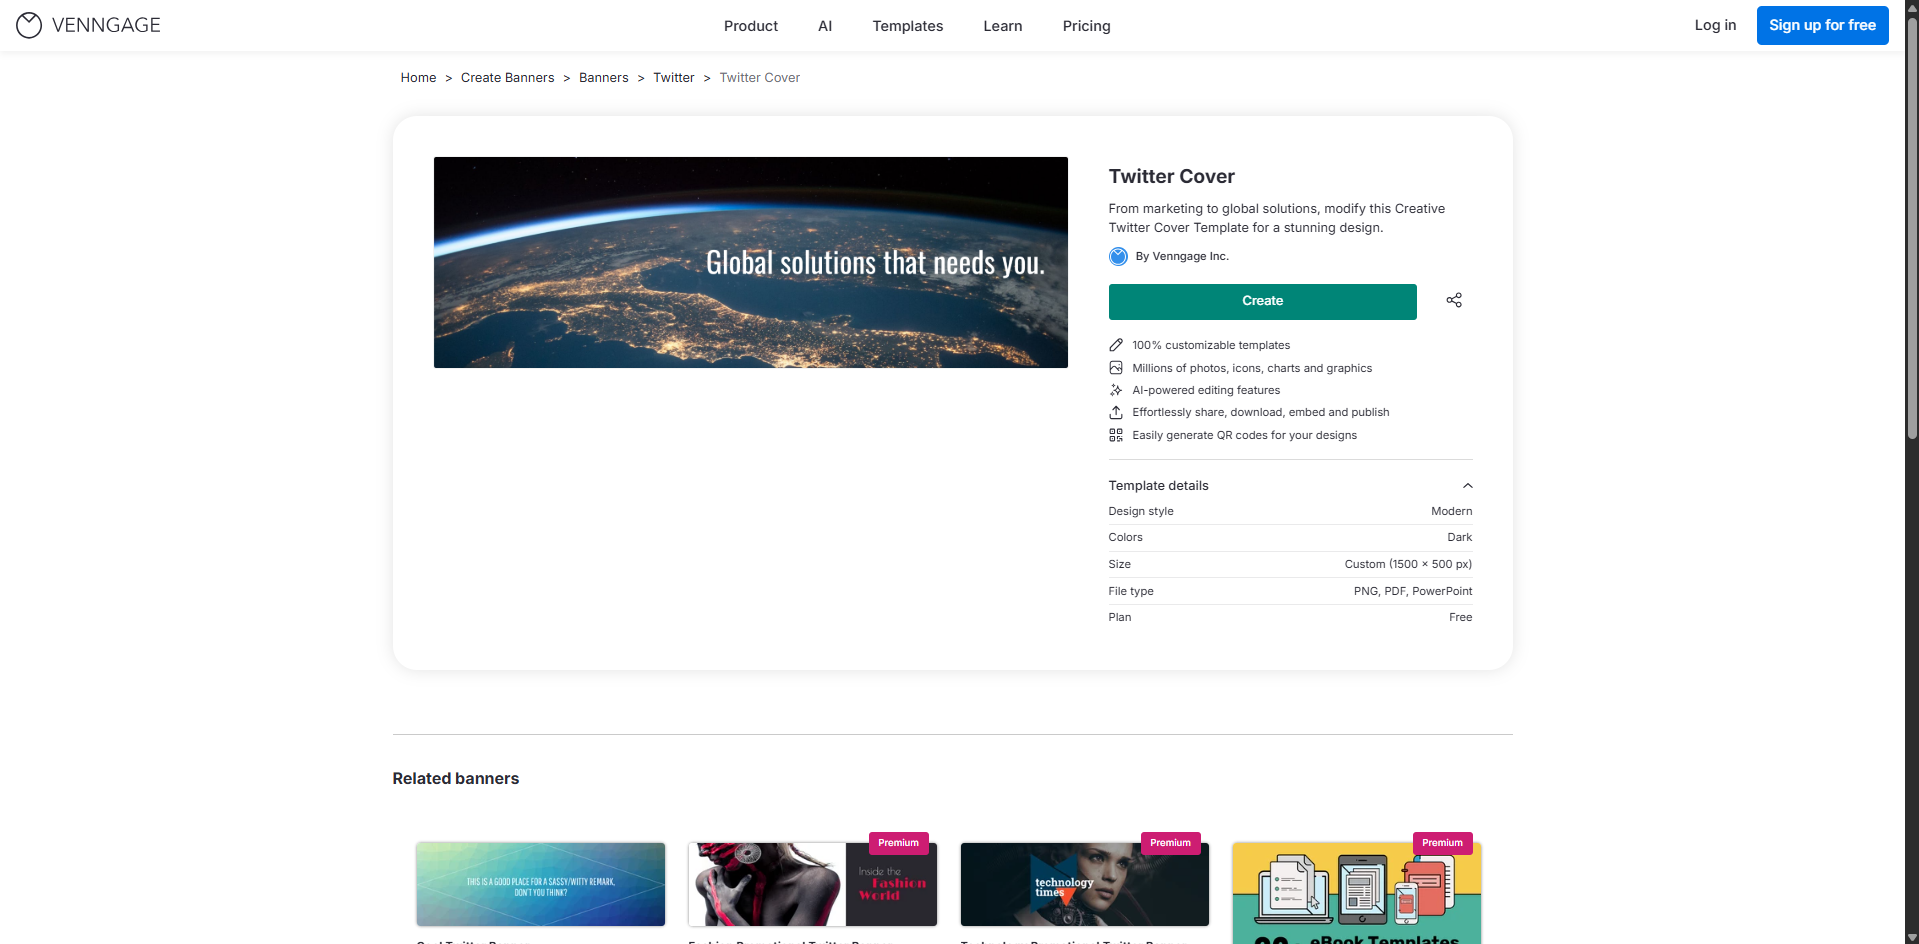Click the upload icon beside Effortlessly share
The width and height of the screenshot is (1919, 944).
1116,412
